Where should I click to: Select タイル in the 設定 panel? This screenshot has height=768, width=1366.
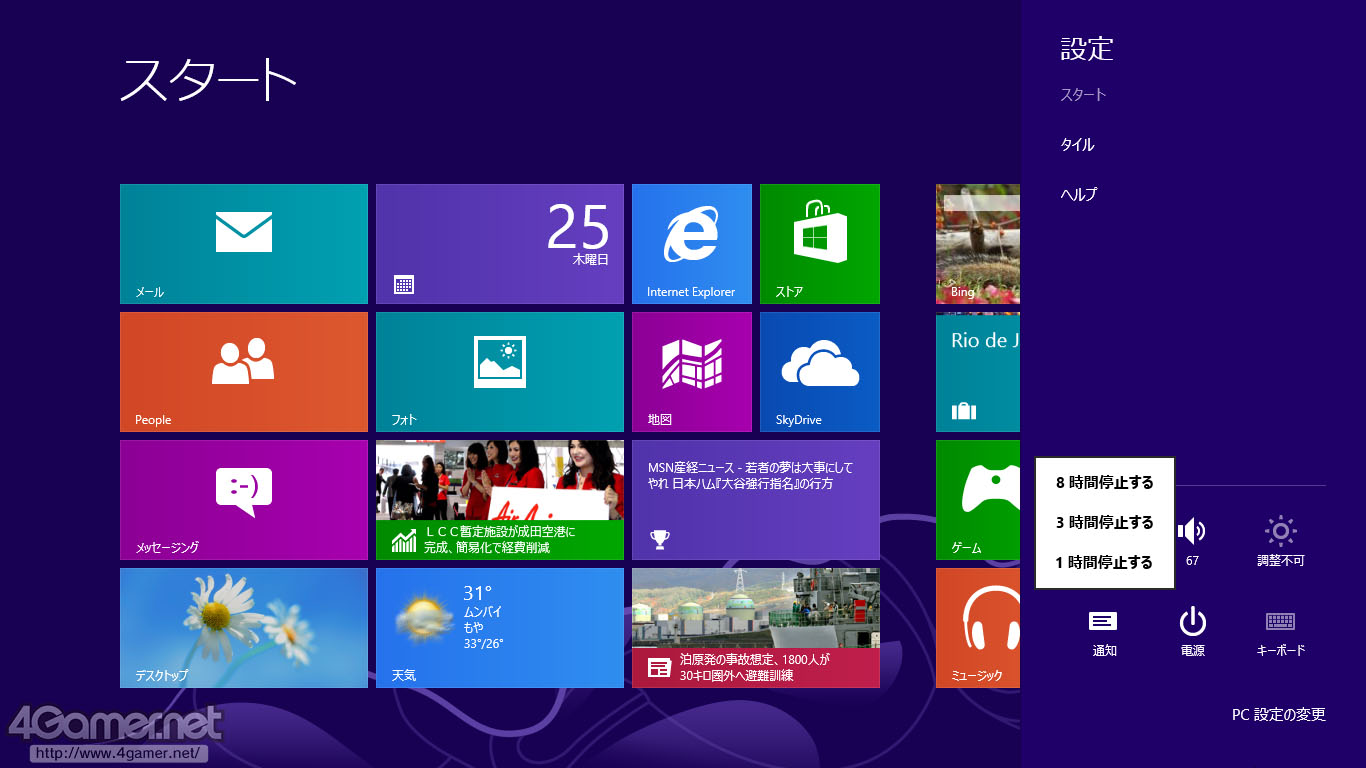click(x=1078, y=145)
